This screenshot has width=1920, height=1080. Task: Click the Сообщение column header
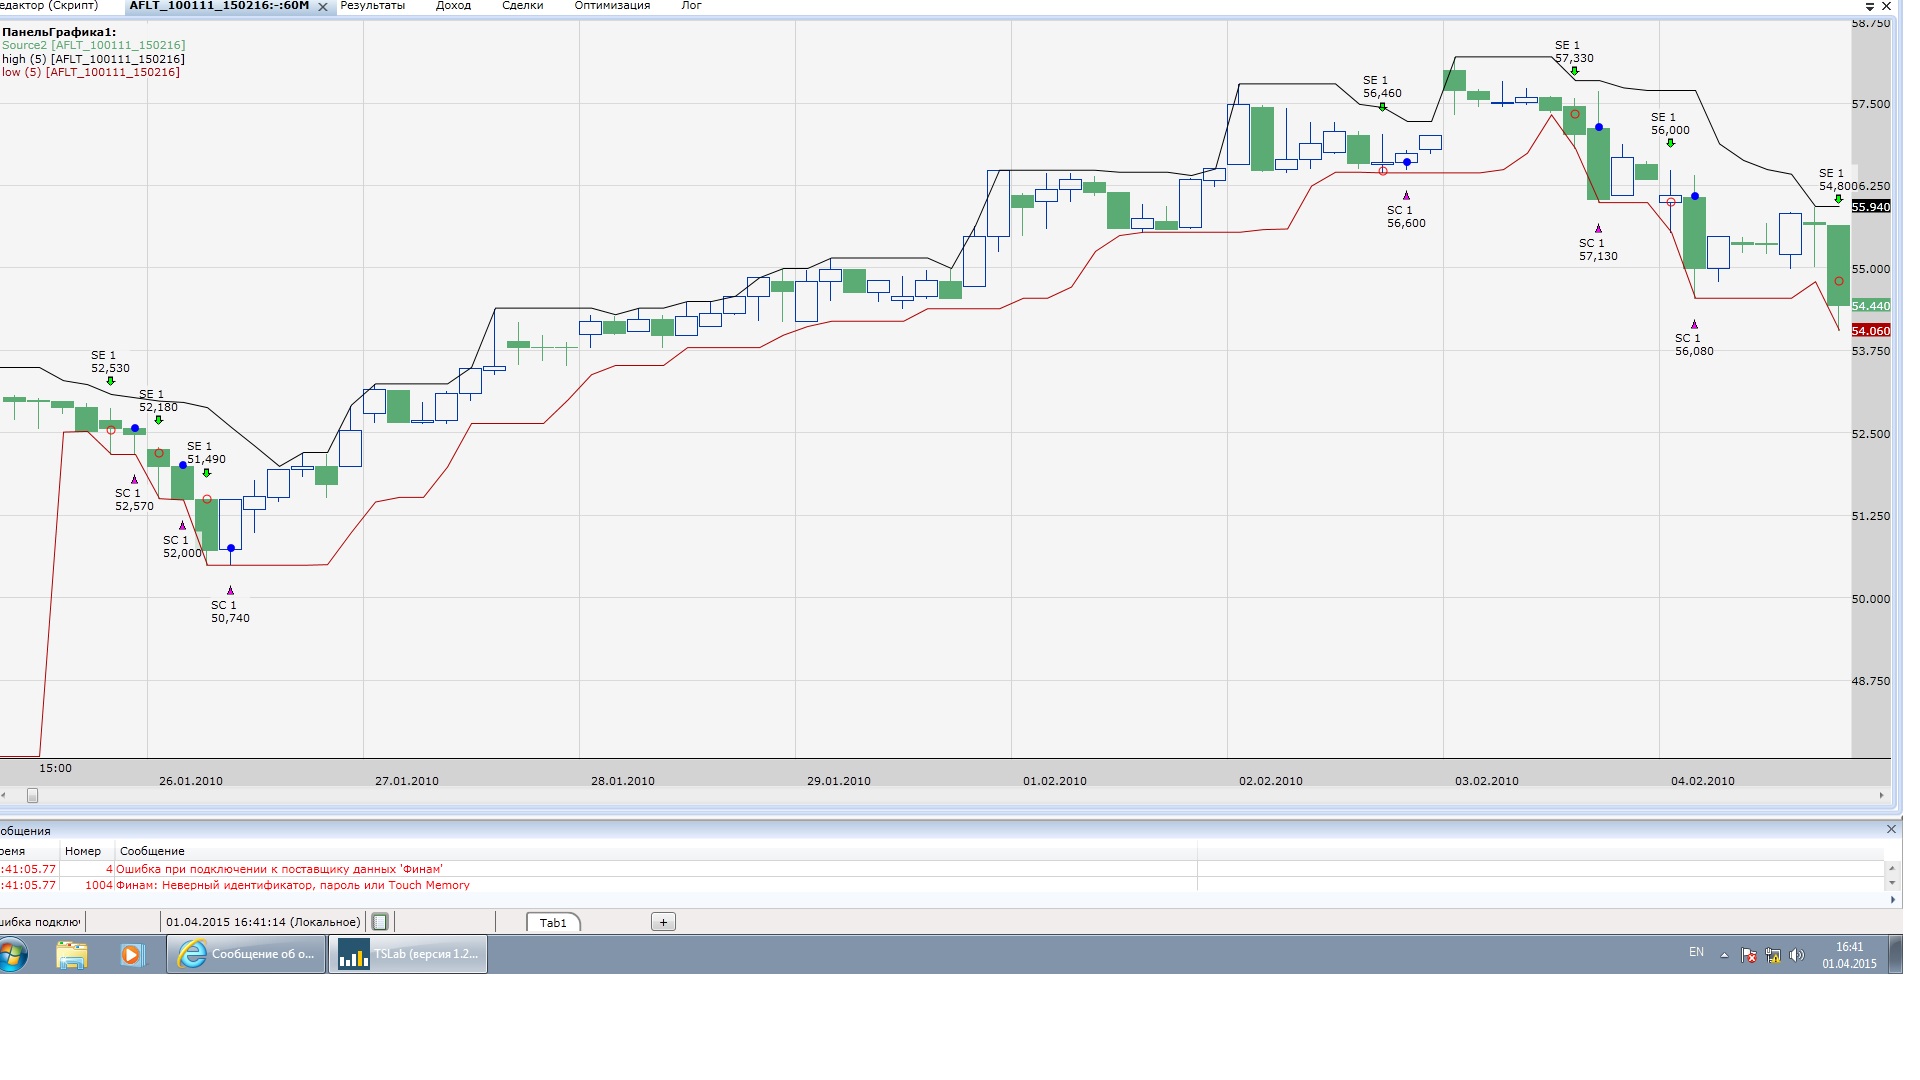tap(152, 851)
